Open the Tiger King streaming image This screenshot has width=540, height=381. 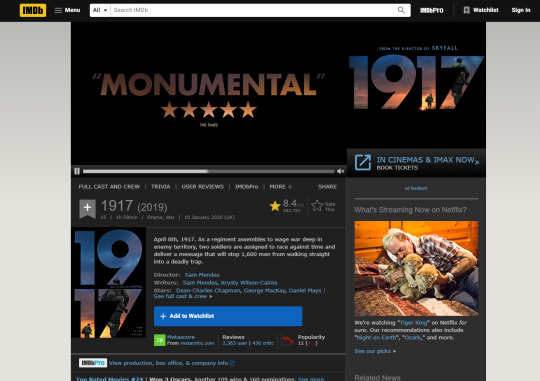[x=416, y=268]
